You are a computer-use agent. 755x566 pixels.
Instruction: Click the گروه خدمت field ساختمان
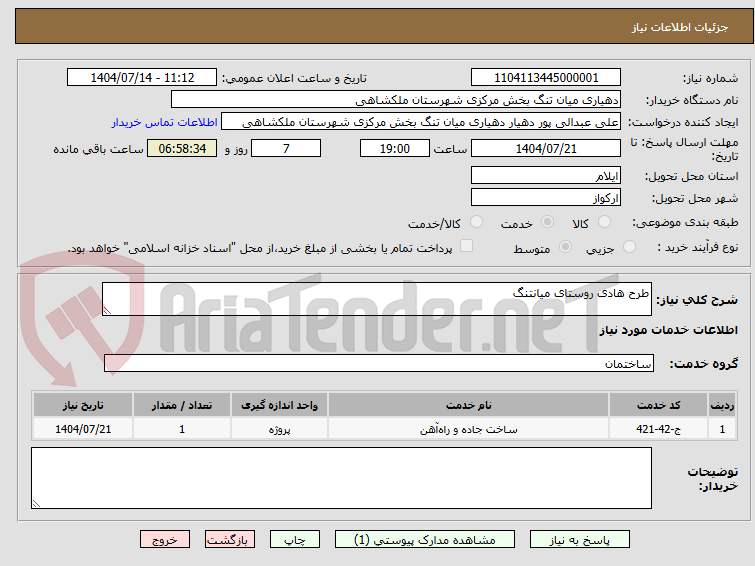click(x=378, y=363)
